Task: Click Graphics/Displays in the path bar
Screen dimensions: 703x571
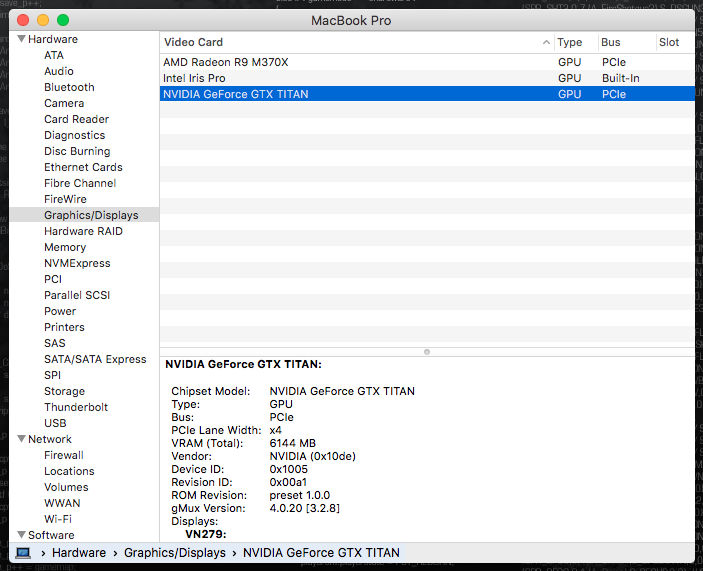Action: coord(175,553)
